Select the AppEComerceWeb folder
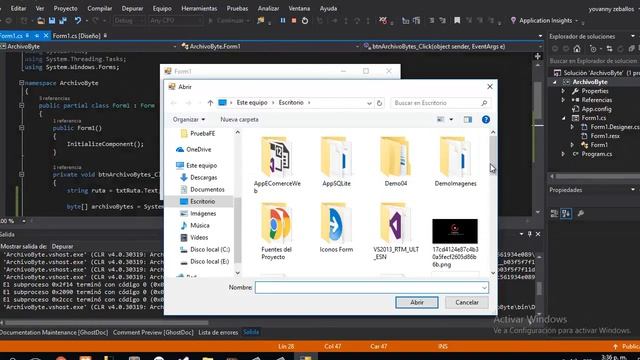 coord(277,165)
